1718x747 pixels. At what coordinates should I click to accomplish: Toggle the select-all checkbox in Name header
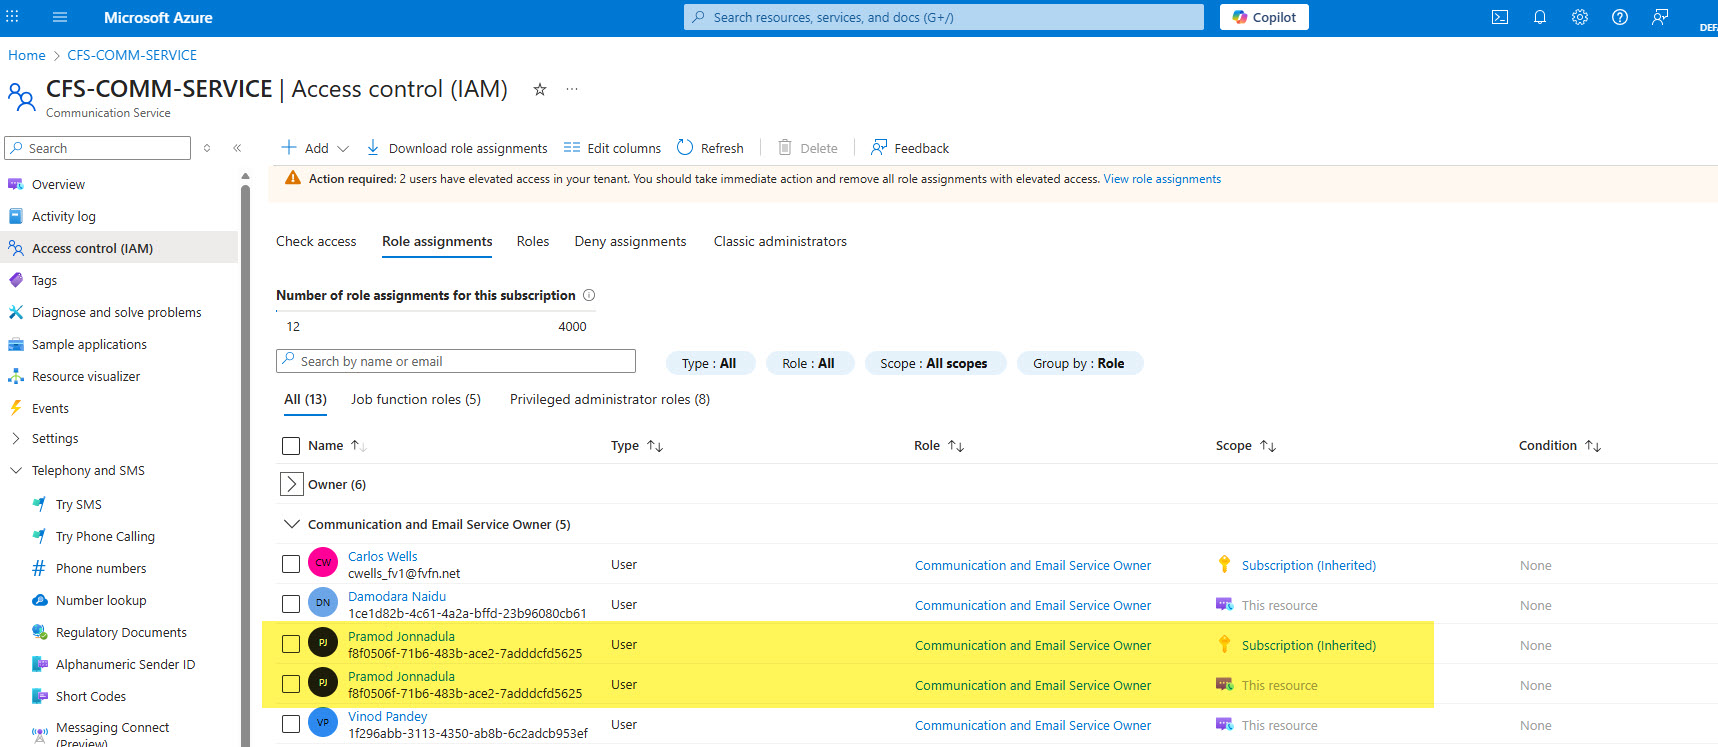(291, 446)
